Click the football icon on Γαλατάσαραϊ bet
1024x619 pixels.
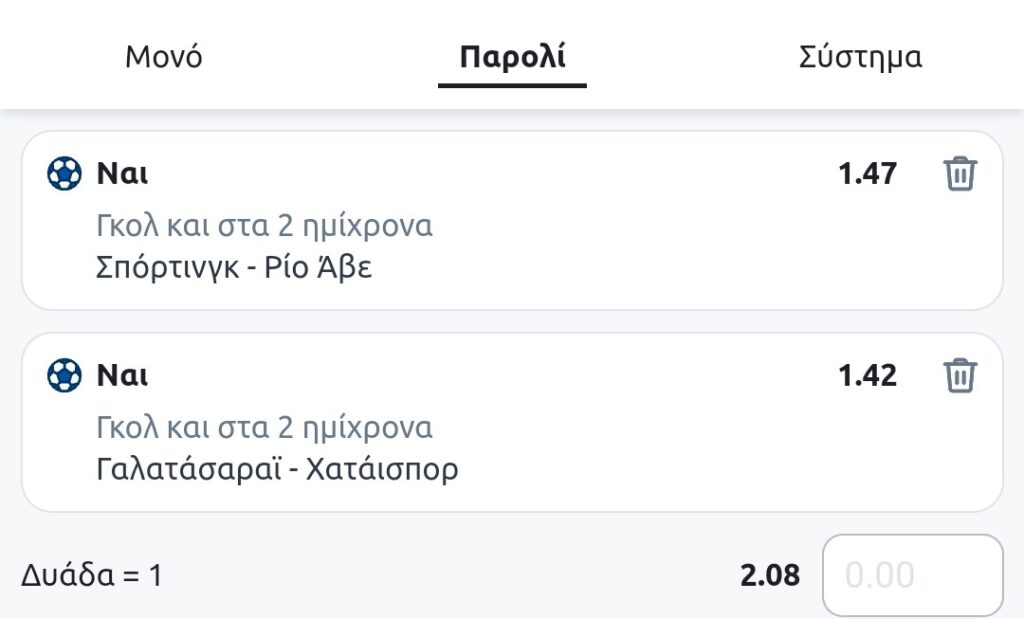[x=64, y=376]
